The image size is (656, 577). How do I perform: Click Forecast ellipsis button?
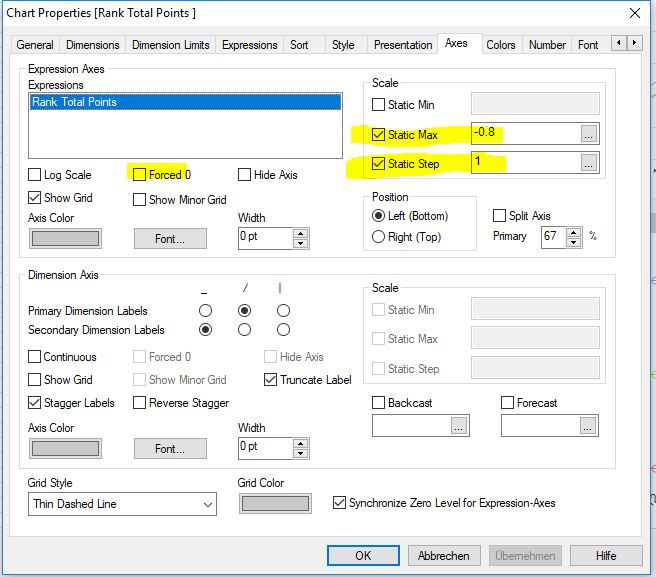click(588, 426)
